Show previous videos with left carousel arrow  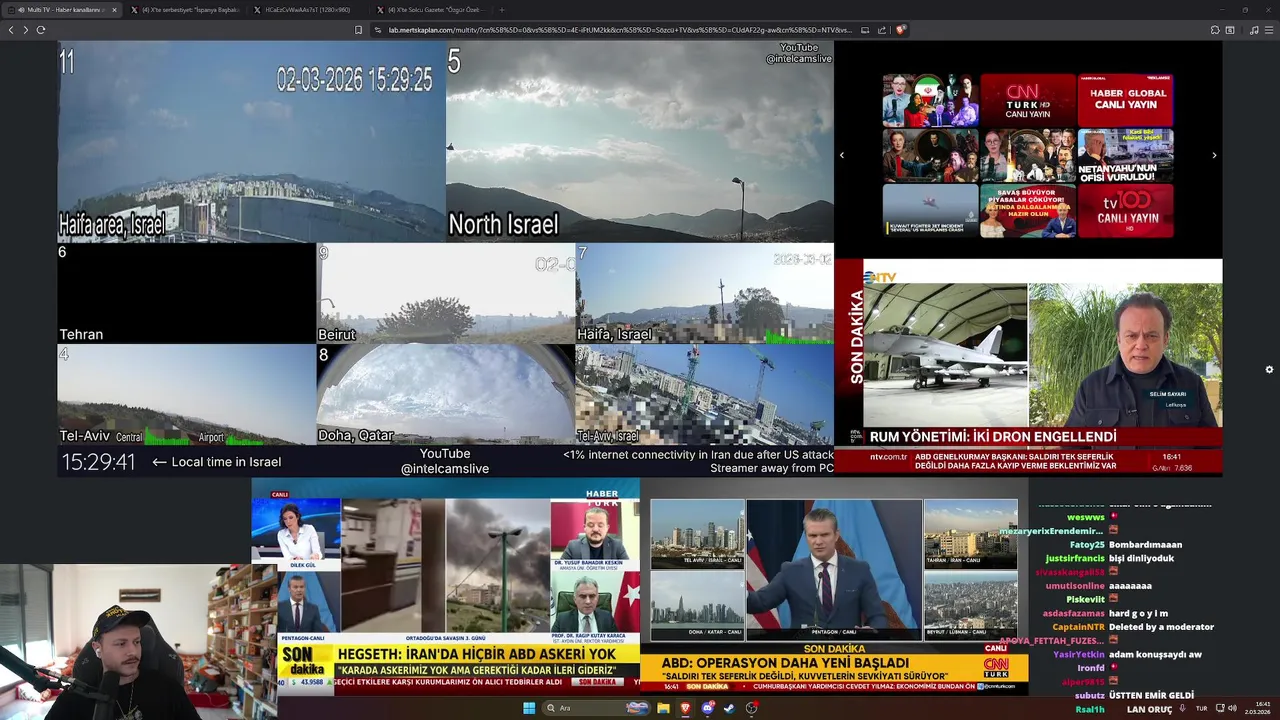(x=841, y=155)
